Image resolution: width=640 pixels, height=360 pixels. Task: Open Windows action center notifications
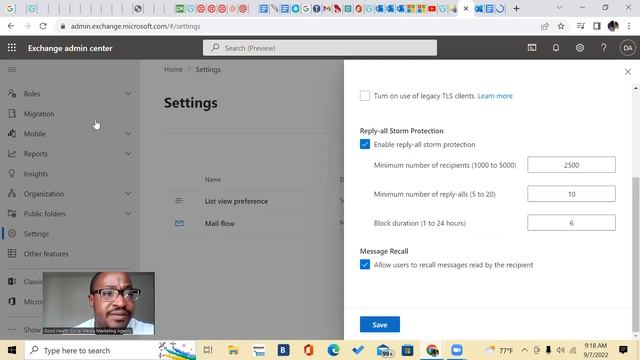click(623, 350)
